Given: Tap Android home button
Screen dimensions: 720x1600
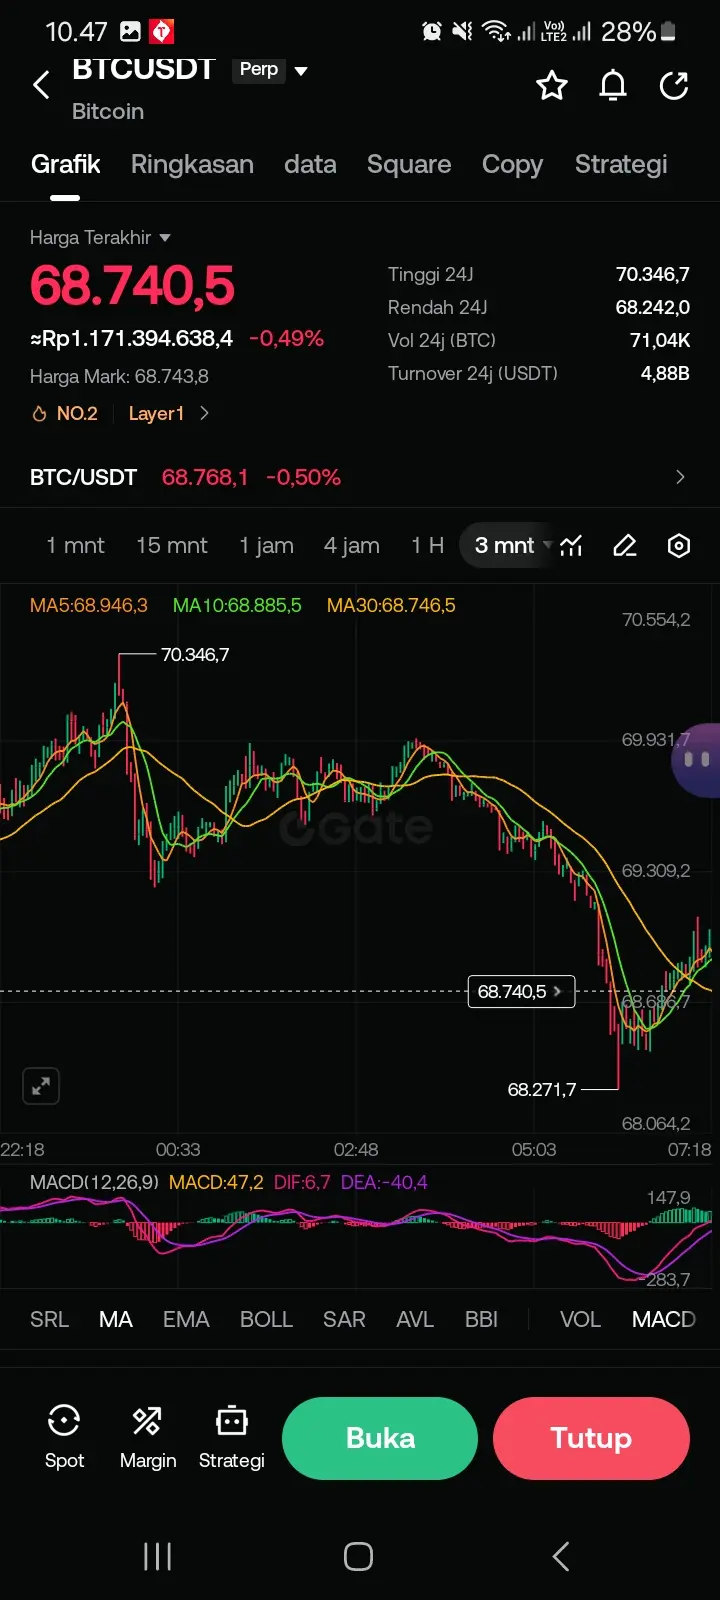Looking at the screenshot, I should coord(358,1556).
